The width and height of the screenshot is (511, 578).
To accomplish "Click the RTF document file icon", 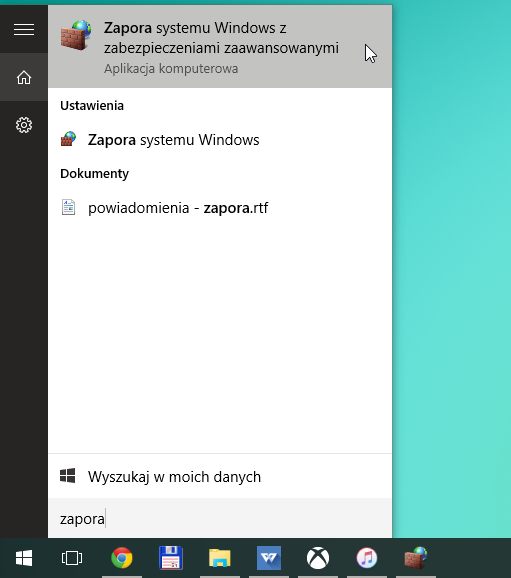I will 68,207.
